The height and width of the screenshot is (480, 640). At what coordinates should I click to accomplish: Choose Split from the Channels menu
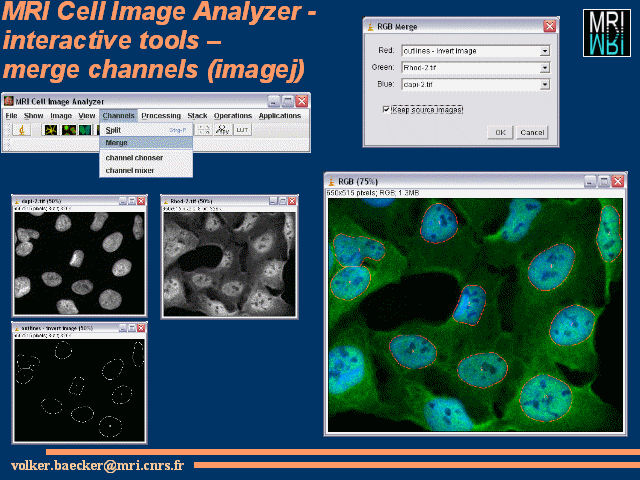tap(146, 130)
